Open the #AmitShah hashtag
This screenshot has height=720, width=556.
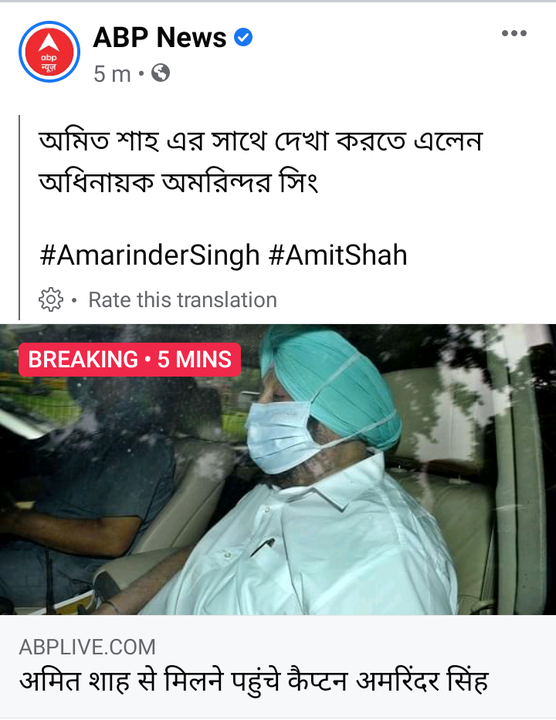[x=338, y=255]
